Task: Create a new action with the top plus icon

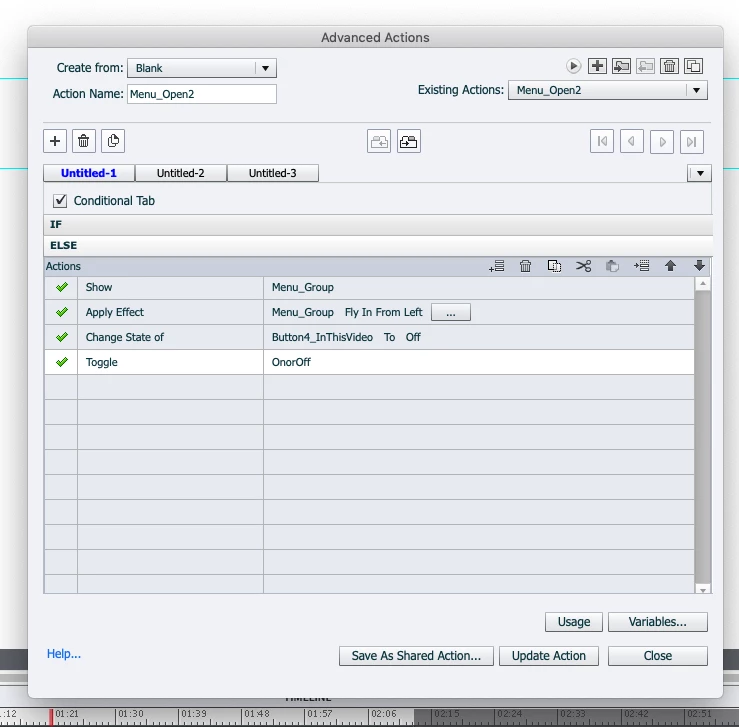Action: (597, 66)
